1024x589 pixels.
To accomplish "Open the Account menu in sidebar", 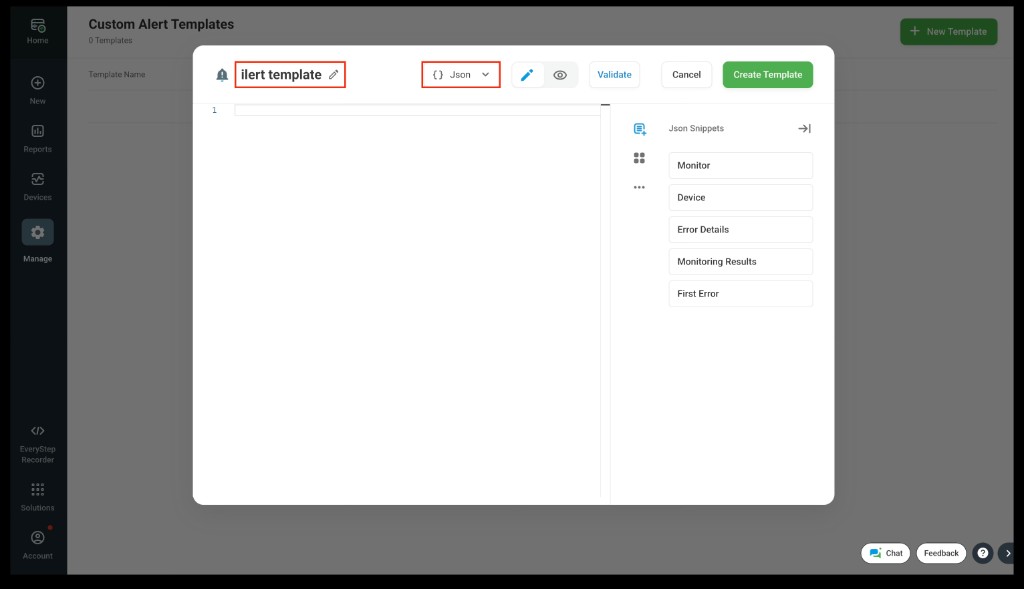I will coord(37,544).
